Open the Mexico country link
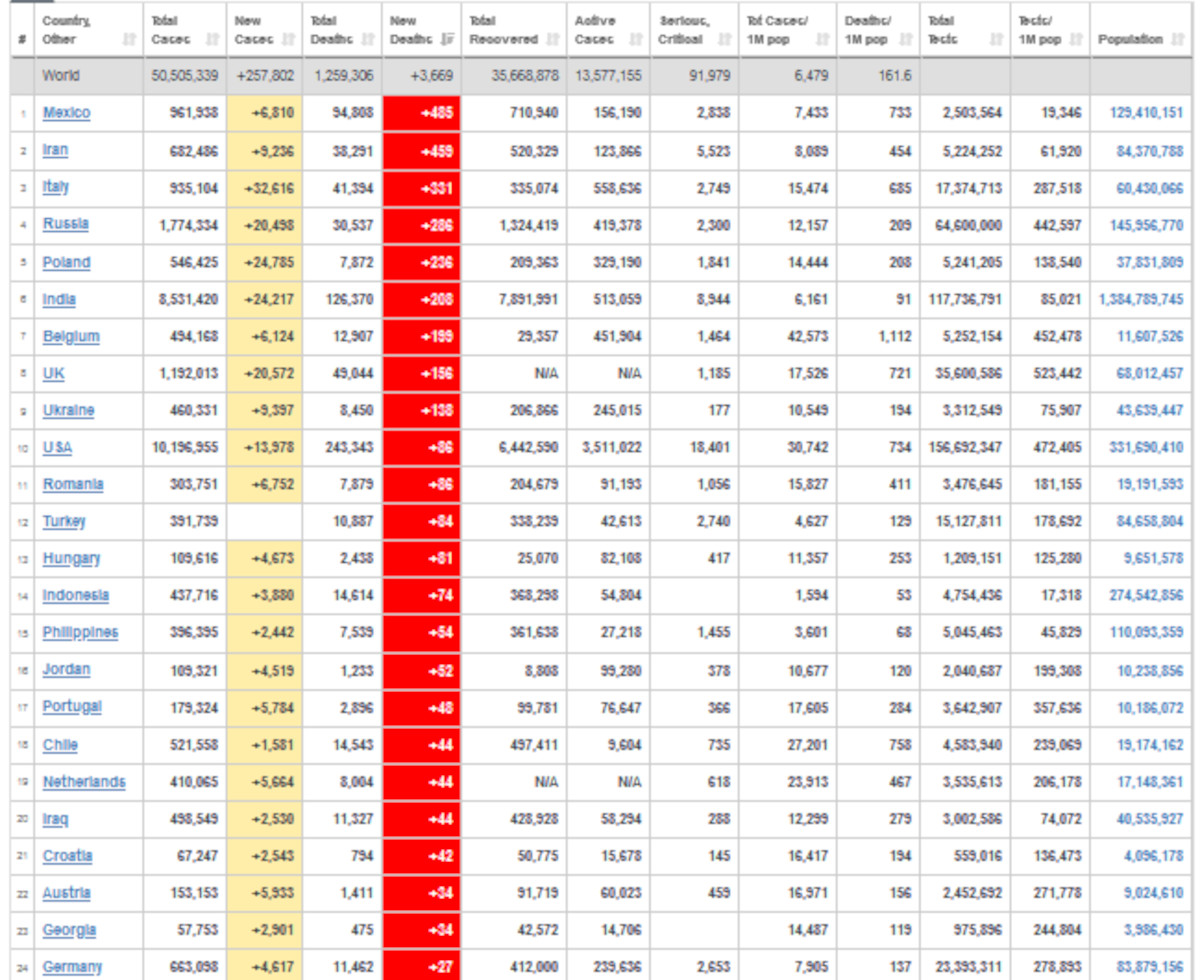Image resolution: width=1200 pixels, height=980 pixels. (66, 113)
